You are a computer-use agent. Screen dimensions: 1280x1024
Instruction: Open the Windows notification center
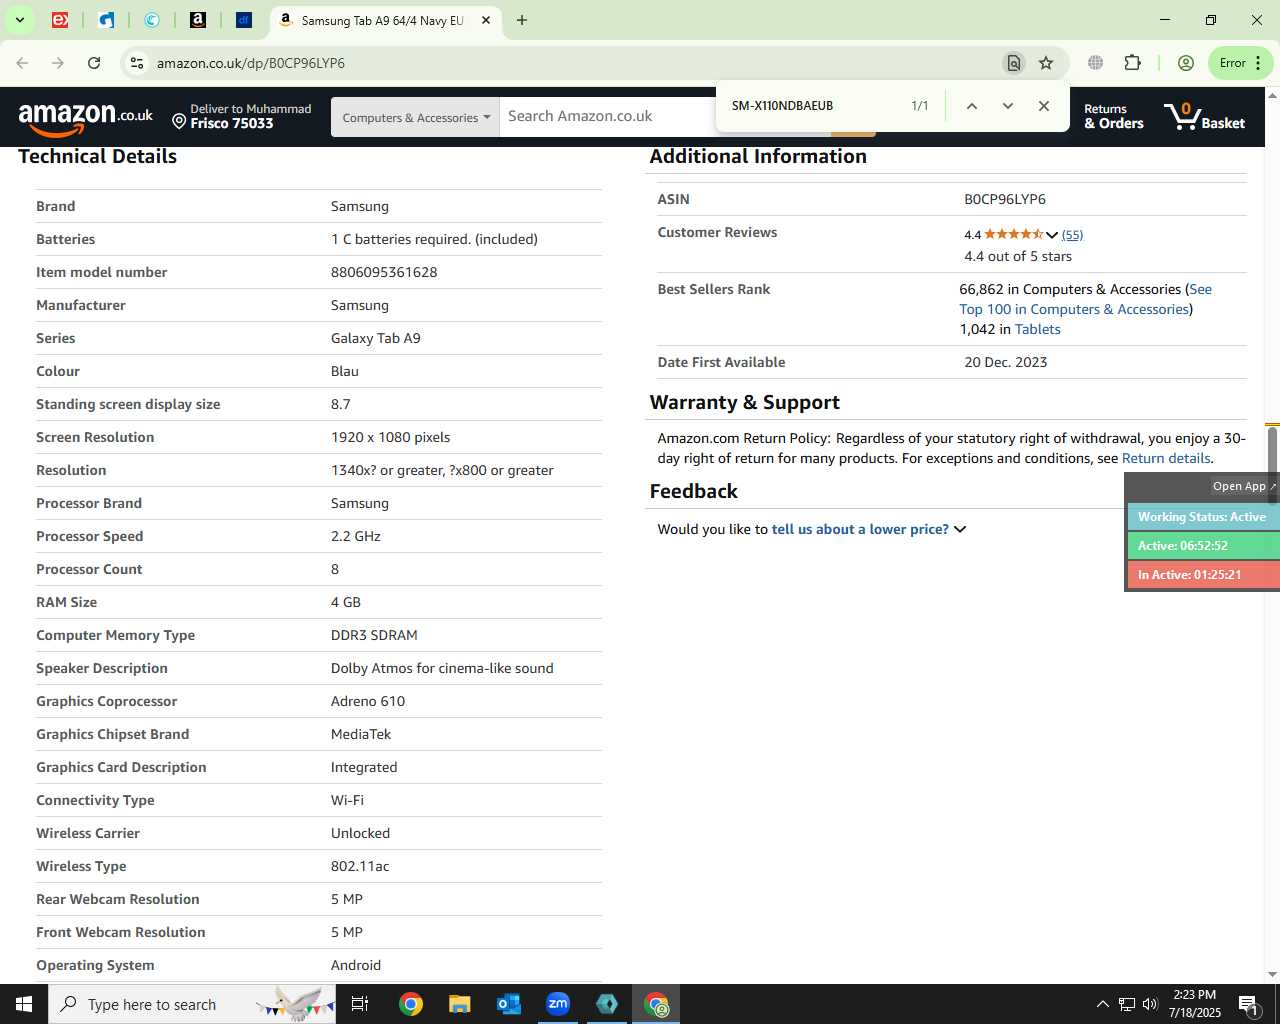click(x=1249, y=1004)
